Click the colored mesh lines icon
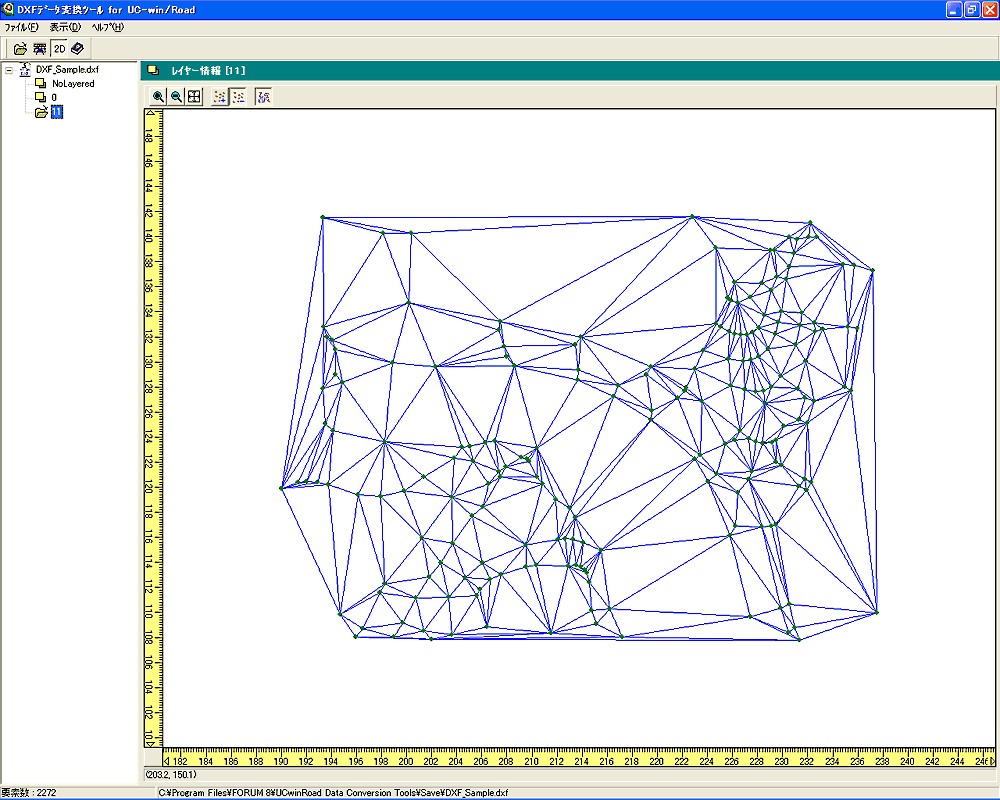Image resolution: width=1000 pixels, height=800 pixels. tap(263, 96)
